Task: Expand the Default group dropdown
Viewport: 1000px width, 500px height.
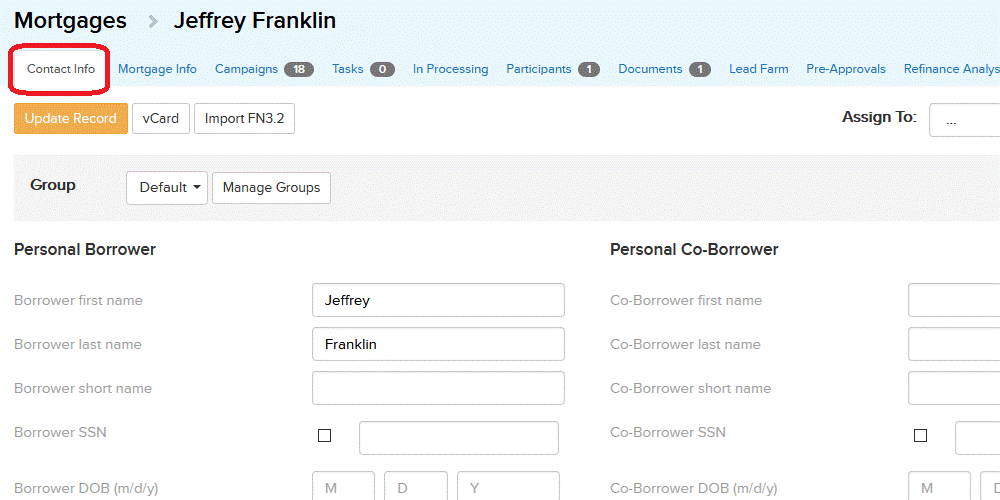Action: point(167,188)
